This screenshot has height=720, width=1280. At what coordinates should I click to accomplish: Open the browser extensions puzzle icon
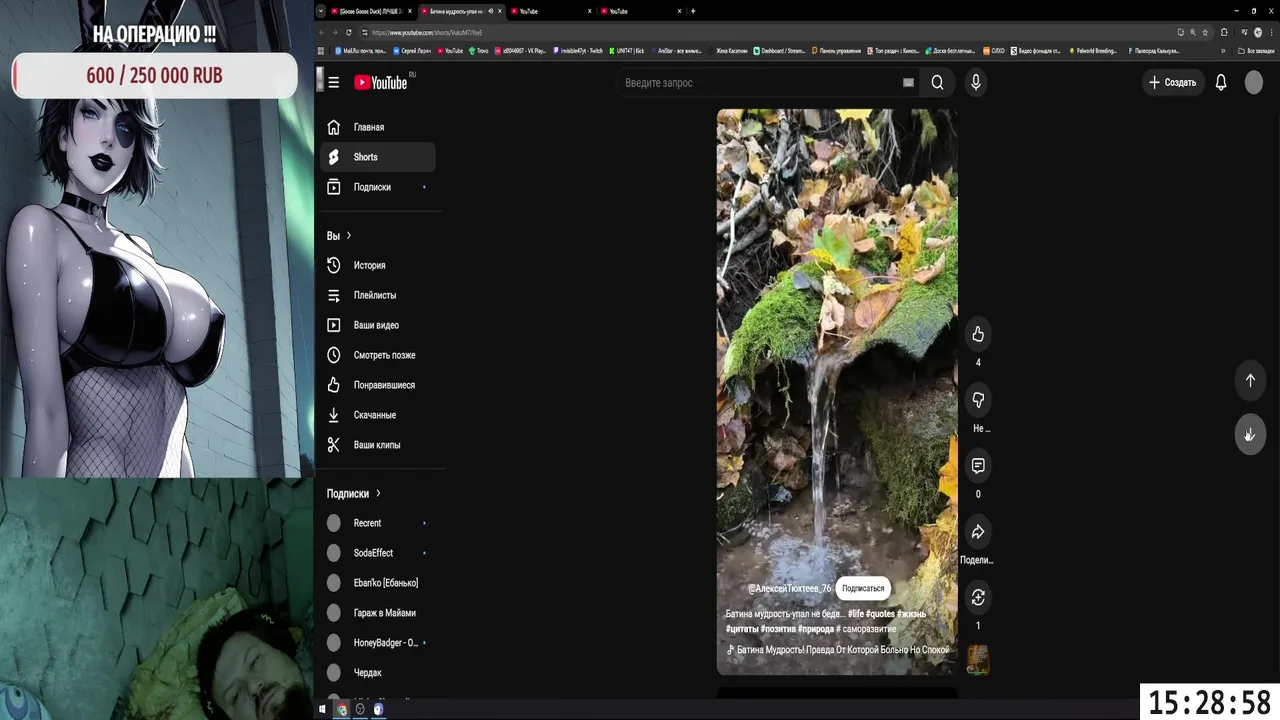(x=1224, y=32)
